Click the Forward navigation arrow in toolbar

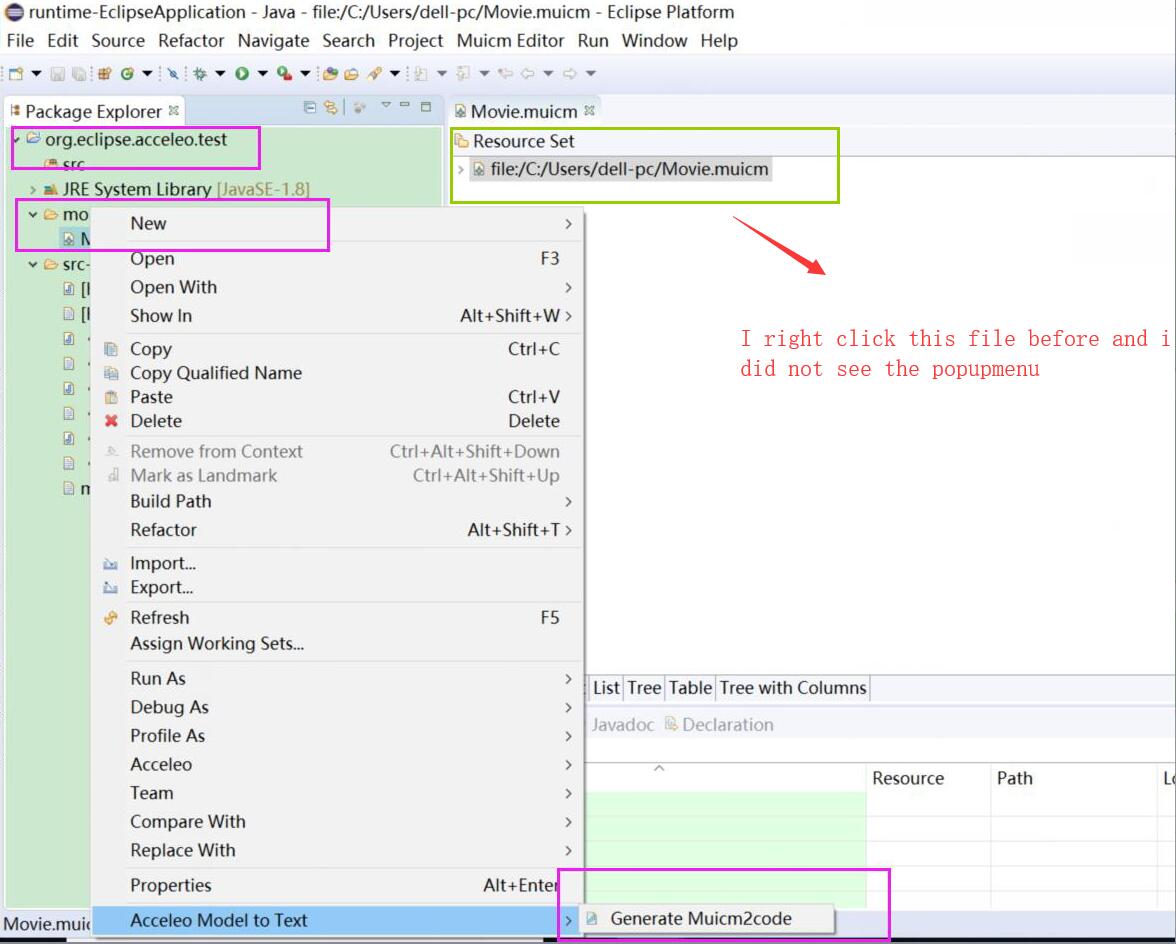(570, 73)
